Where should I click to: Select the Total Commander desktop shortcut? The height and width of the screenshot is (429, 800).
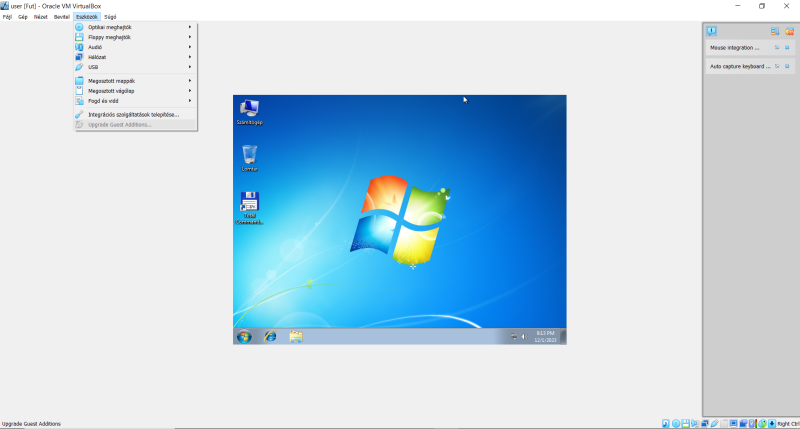[x=249, y=208]
